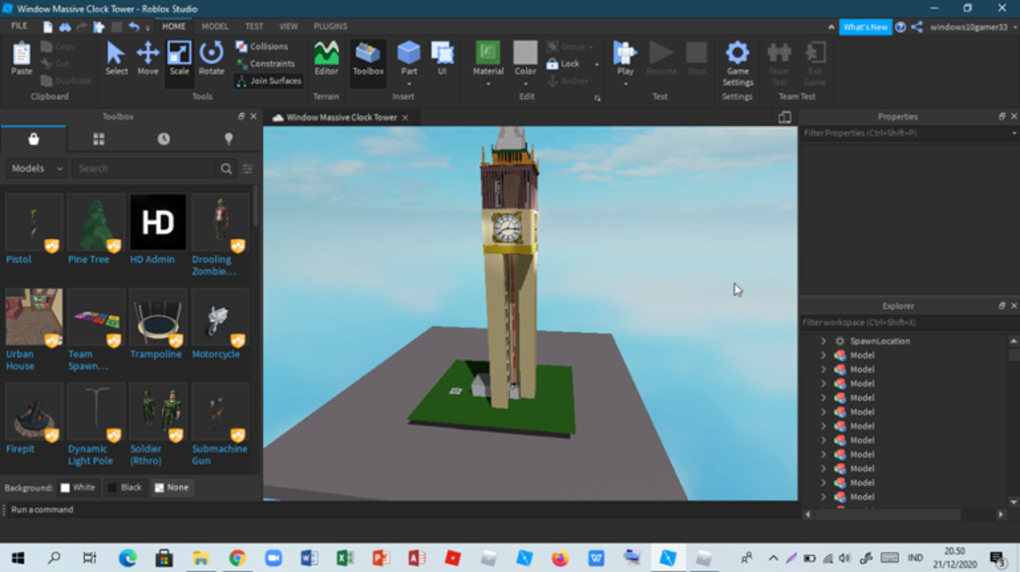Open Toolbox Marketplace tab

(x=33, y=139)
